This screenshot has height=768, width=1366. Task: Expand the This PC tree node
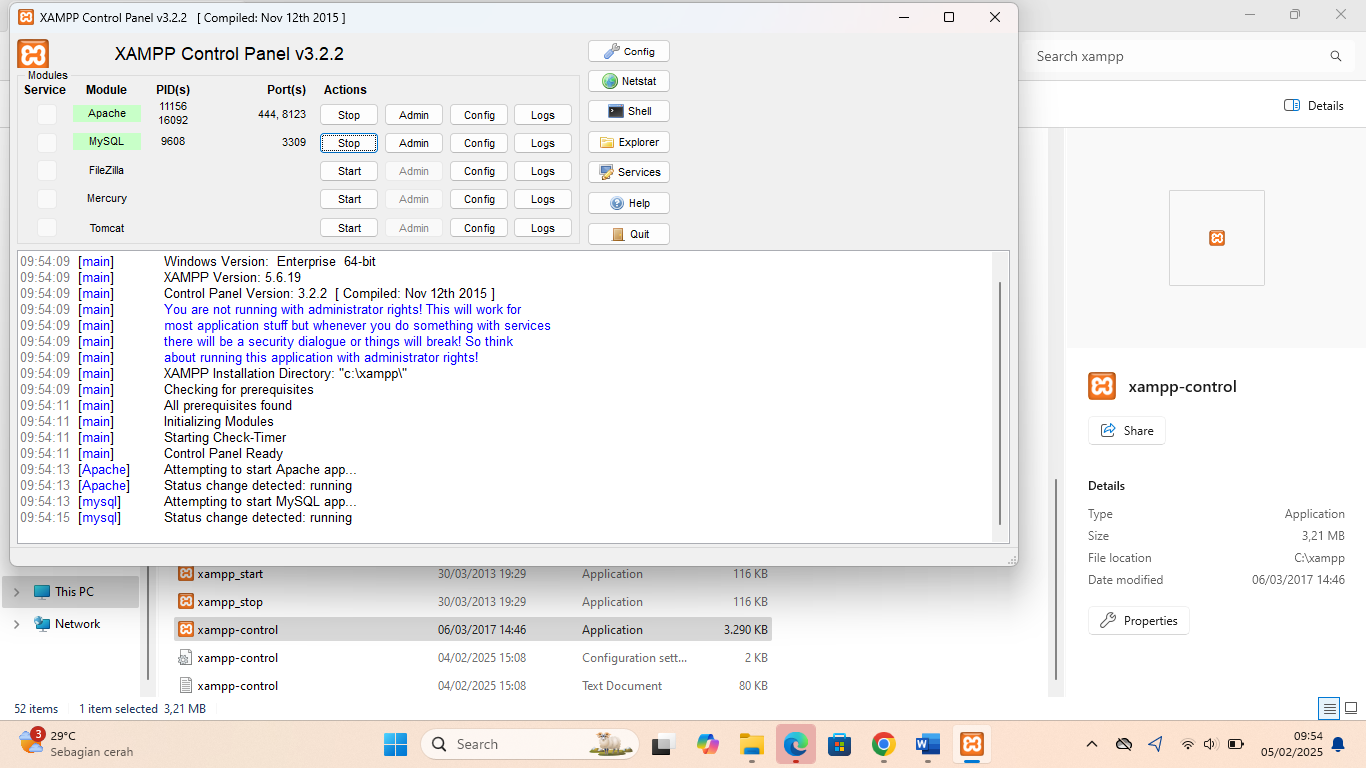tap(16, 592)
